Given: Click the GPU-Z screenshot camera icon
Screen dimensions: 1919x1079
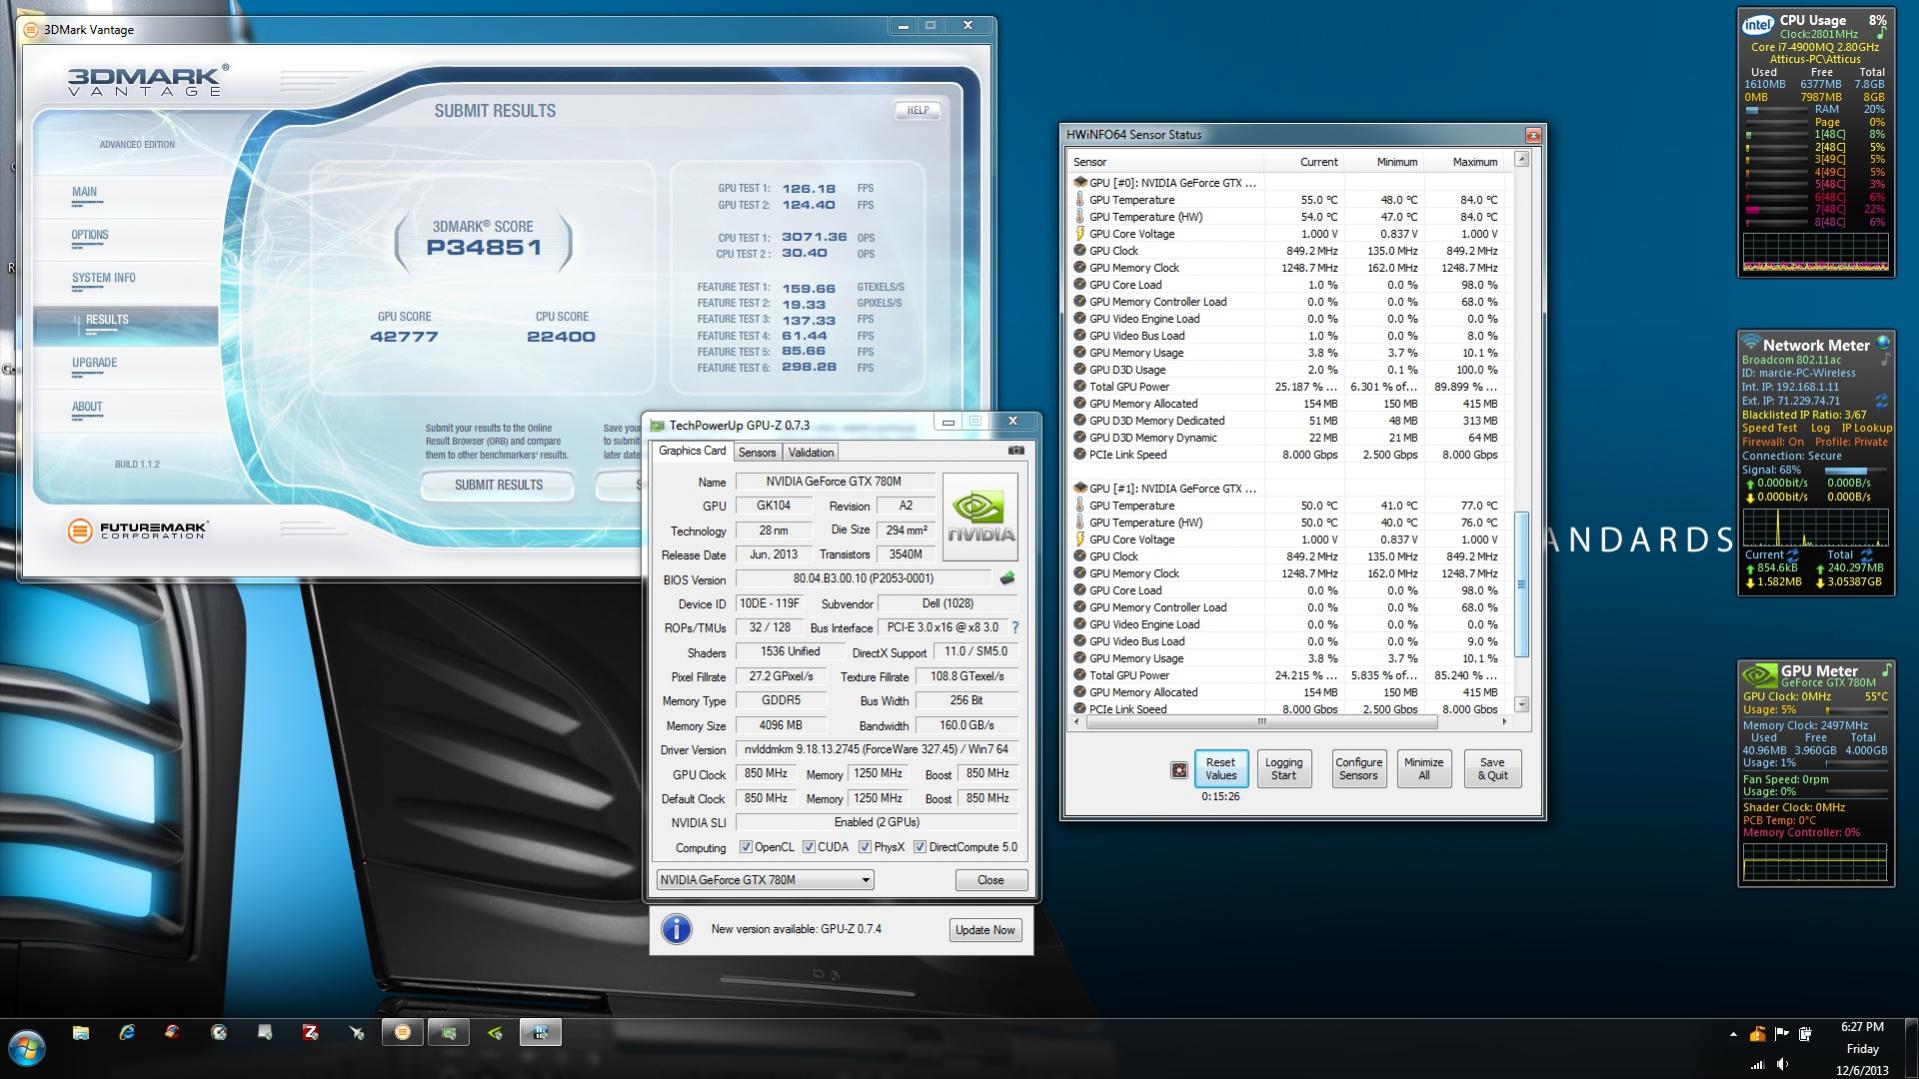Looking at the screenshot, I should coord(1016,451).
